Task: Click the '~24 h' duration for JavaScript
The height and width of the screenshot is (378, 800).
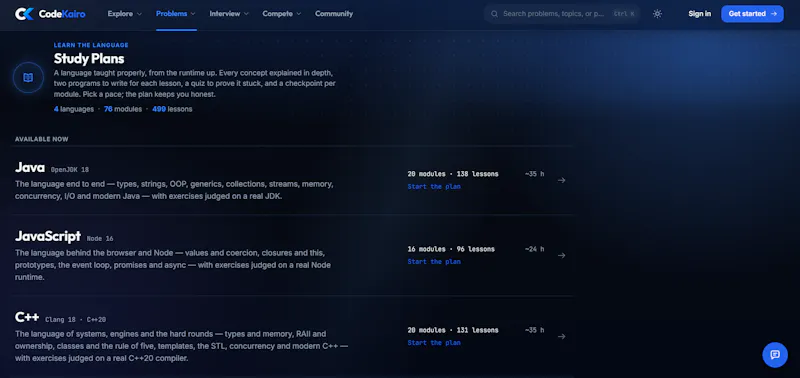Action: pos(534,249)
